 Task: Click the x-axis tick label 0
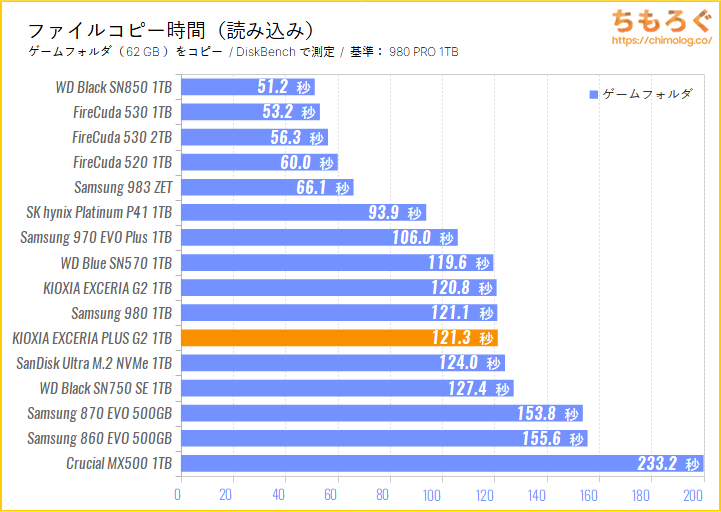click(178, 495)
